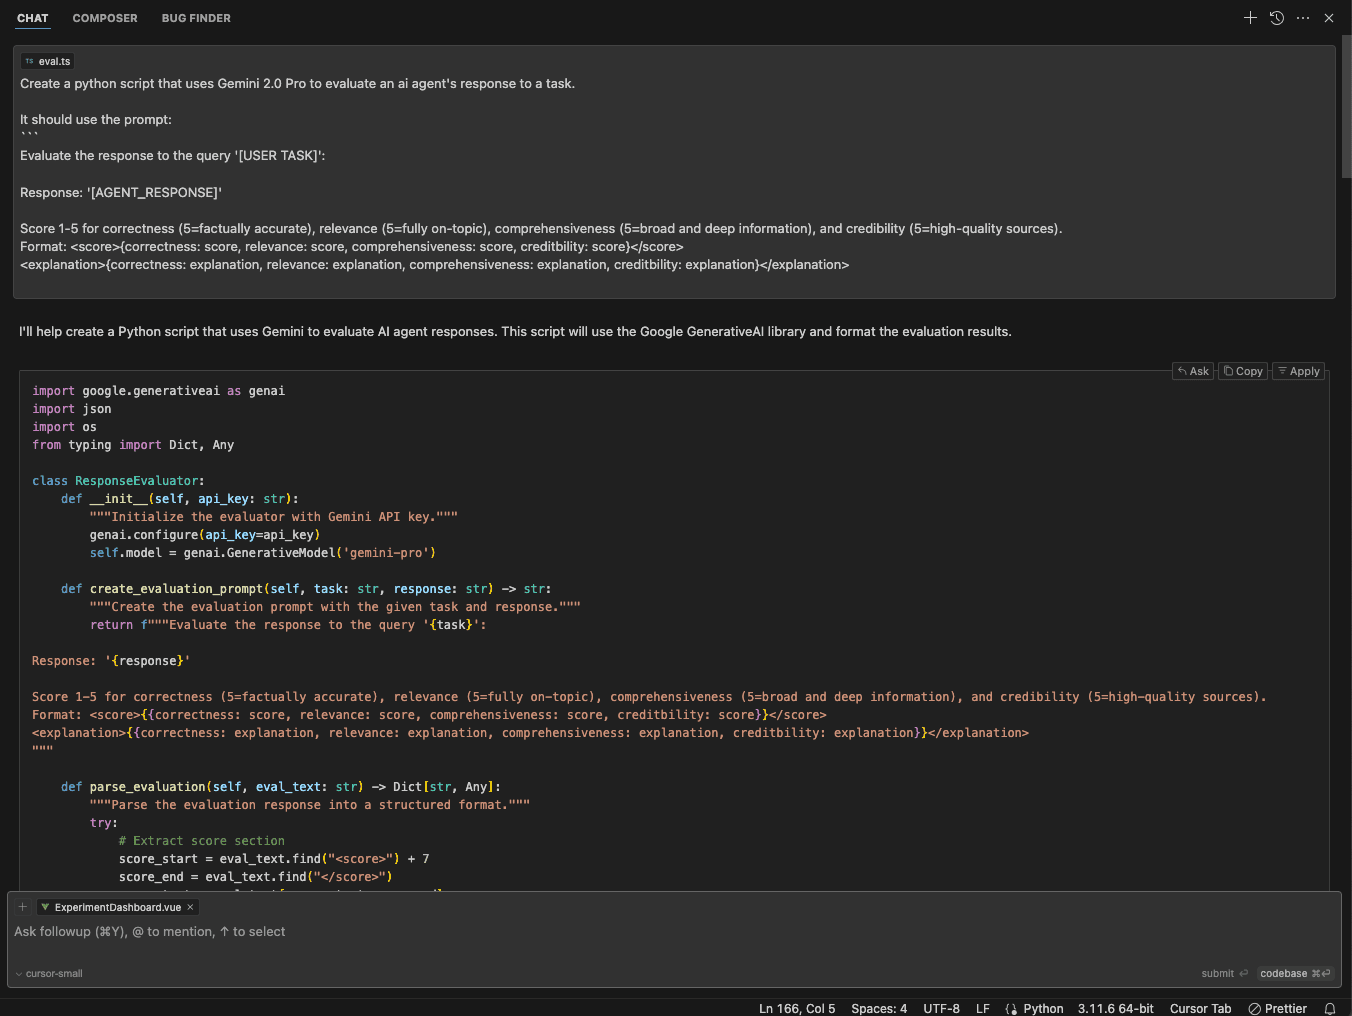
Task: Choose Python interpreter 3.11.6 64-bit
Action: [1116, 1008]
